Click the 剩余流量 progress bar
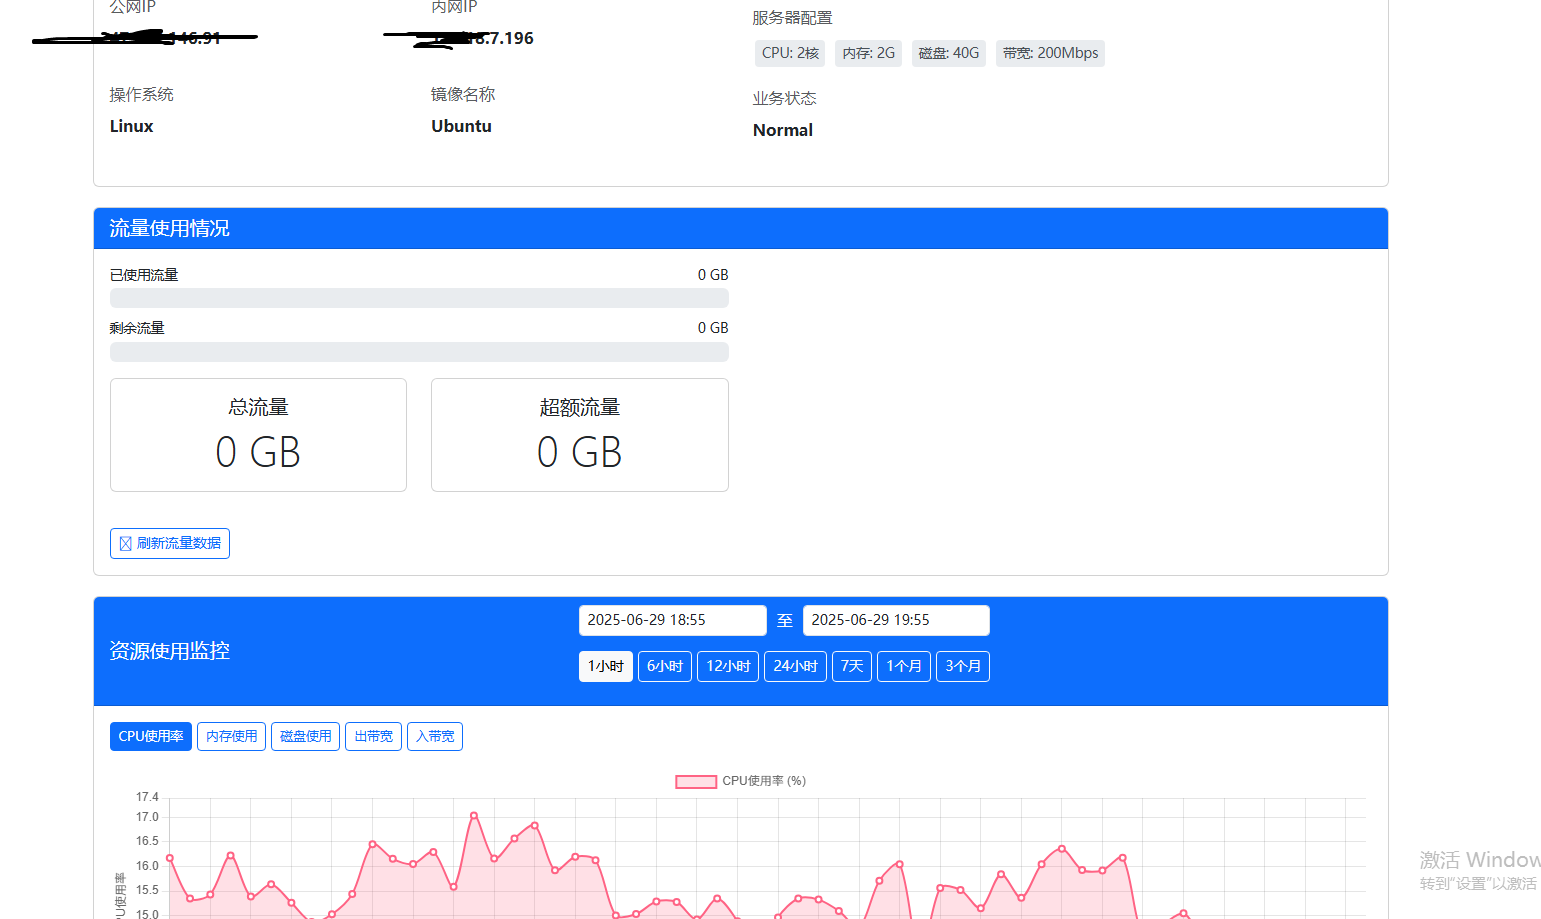The image size is (1541, 919). point(419,352)
